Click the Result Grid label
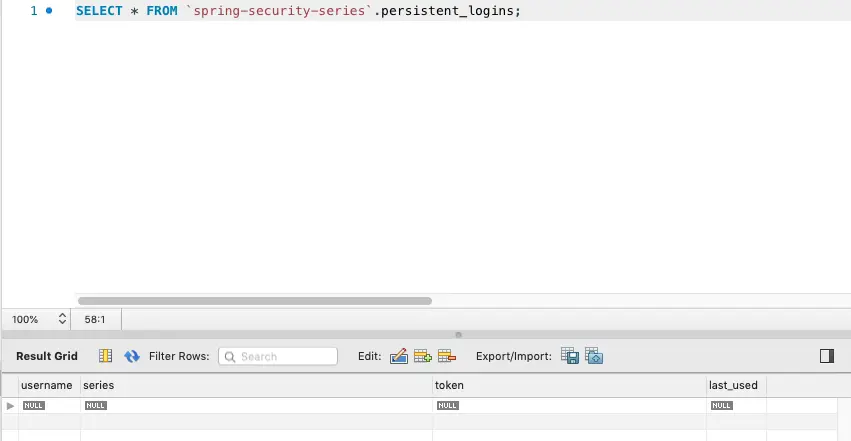851x441 pixels. point(47,356)
